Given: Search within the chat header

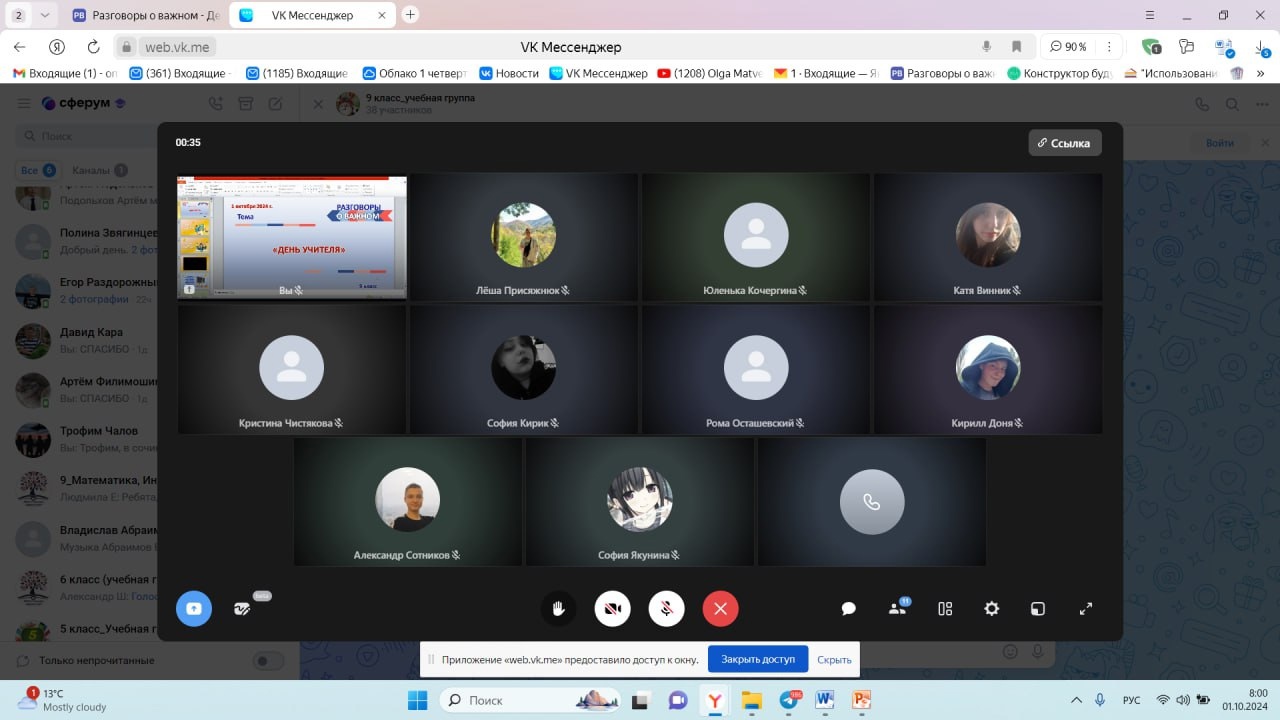Looking at the screenshot, I should click(1233, 104).
